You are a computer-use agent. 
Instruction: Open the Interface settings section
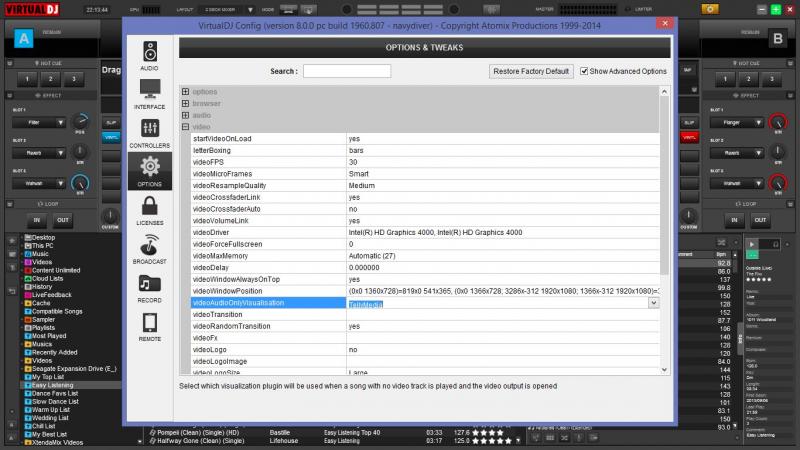click(149, 94)
